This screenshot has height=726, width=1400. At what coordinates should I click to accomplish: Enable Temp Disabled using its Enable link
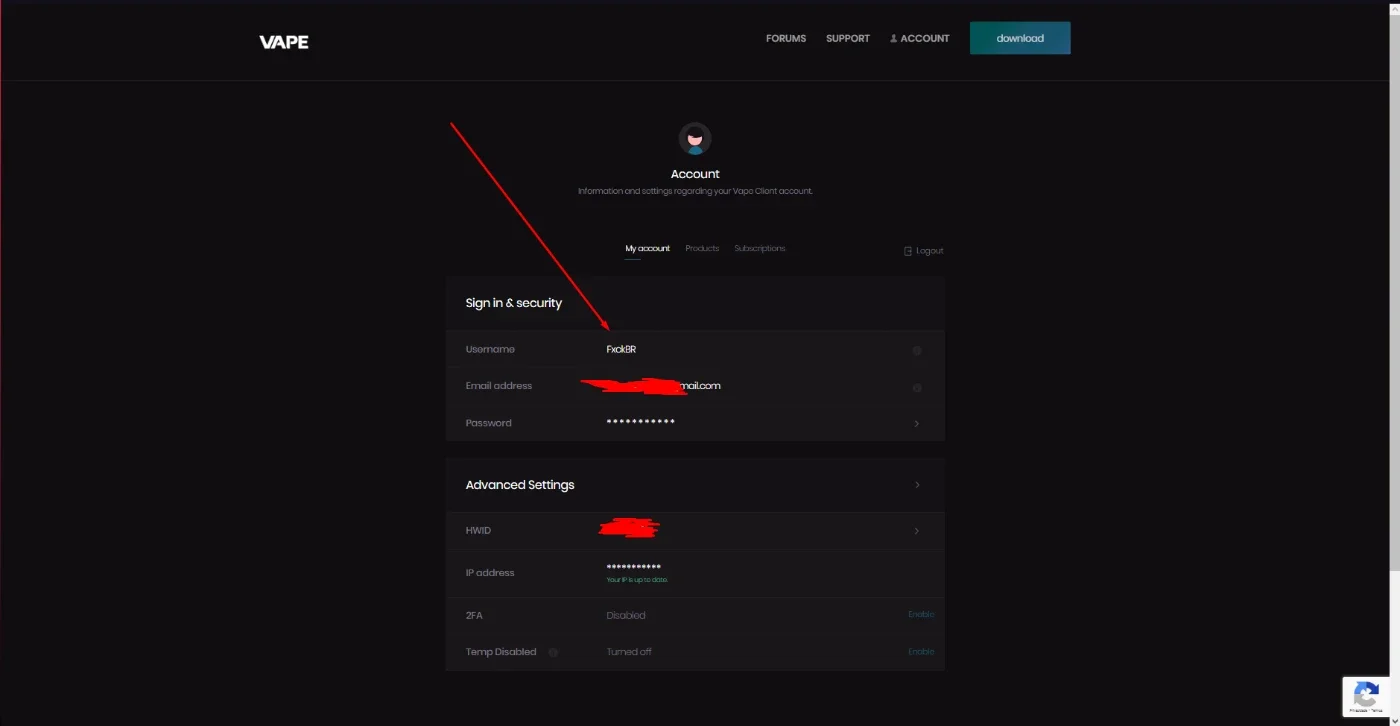(x=921, y=651)
